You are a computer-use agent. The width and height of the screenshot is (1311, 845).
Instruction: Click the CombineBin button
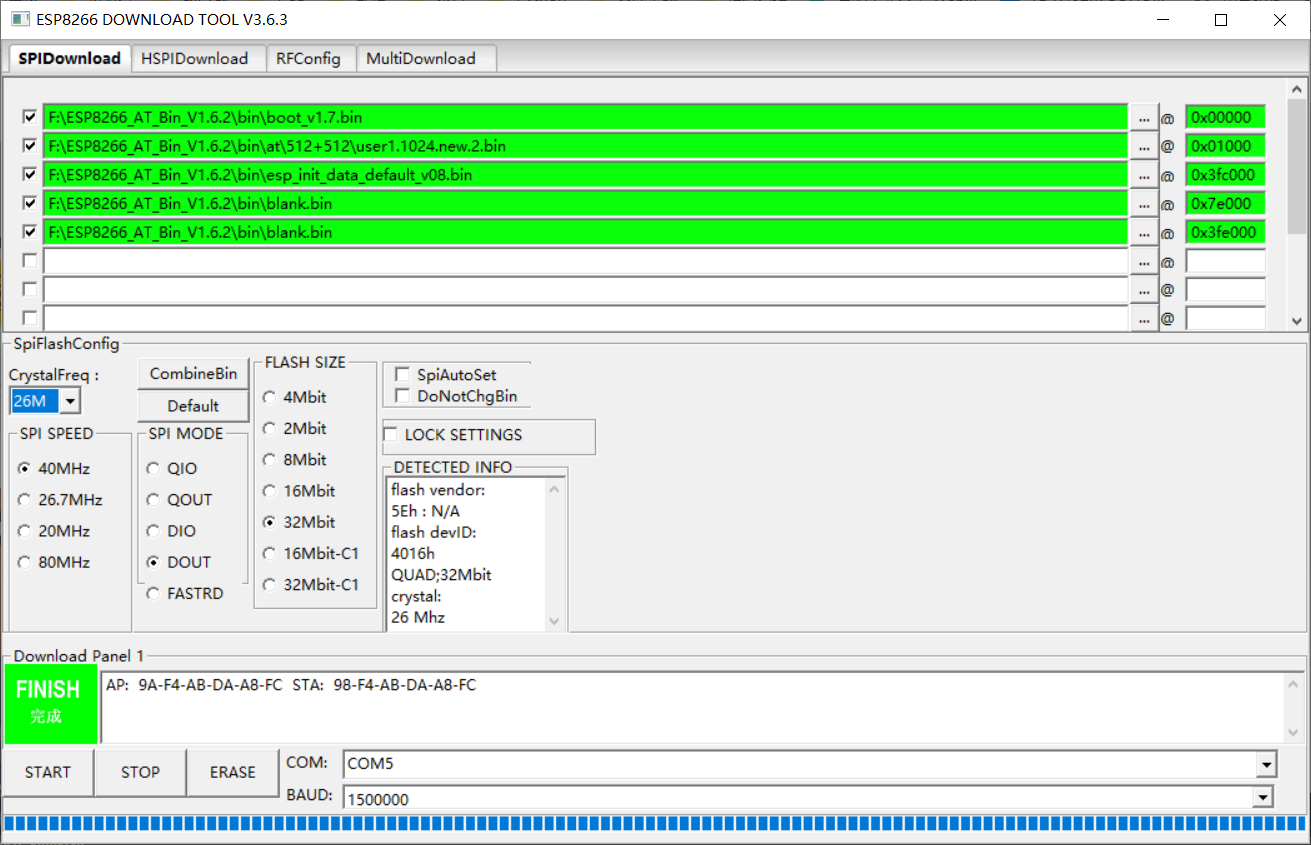tap(193, 373)
